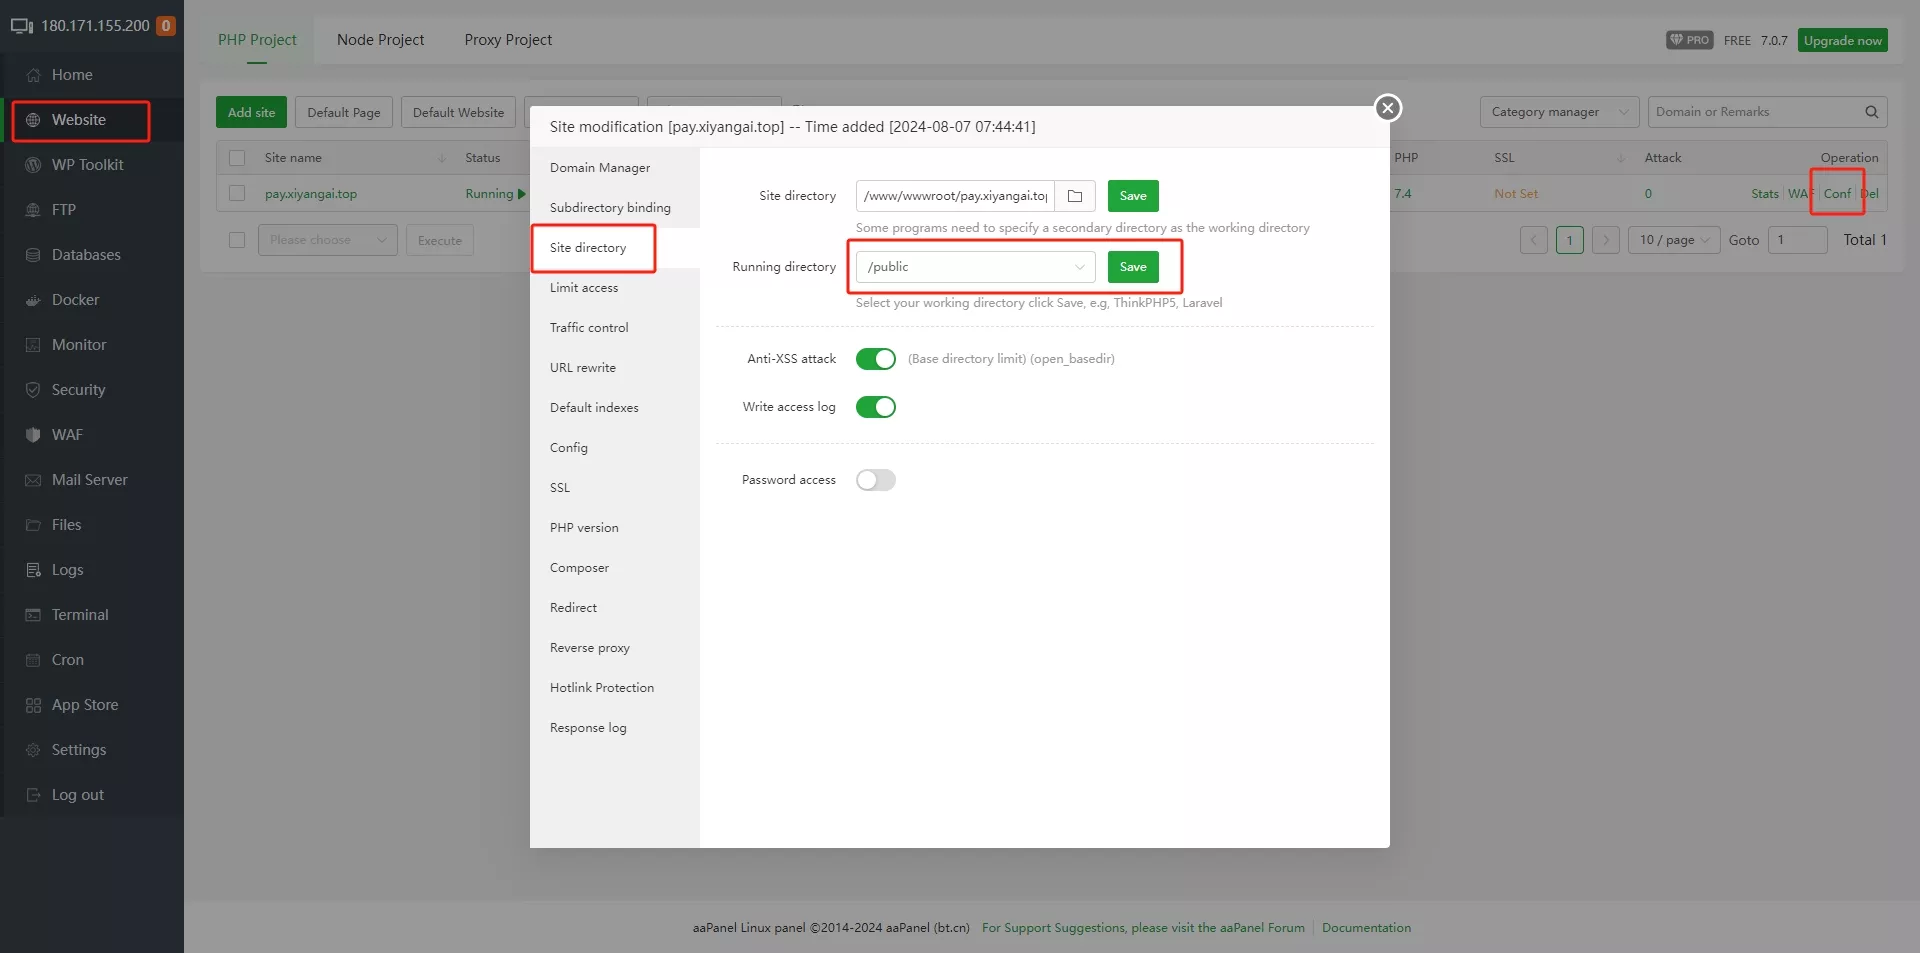This screenshot has width=1920, height=953.
Task: Click the search magnifier icon
Action: [x=1871, y=112]
